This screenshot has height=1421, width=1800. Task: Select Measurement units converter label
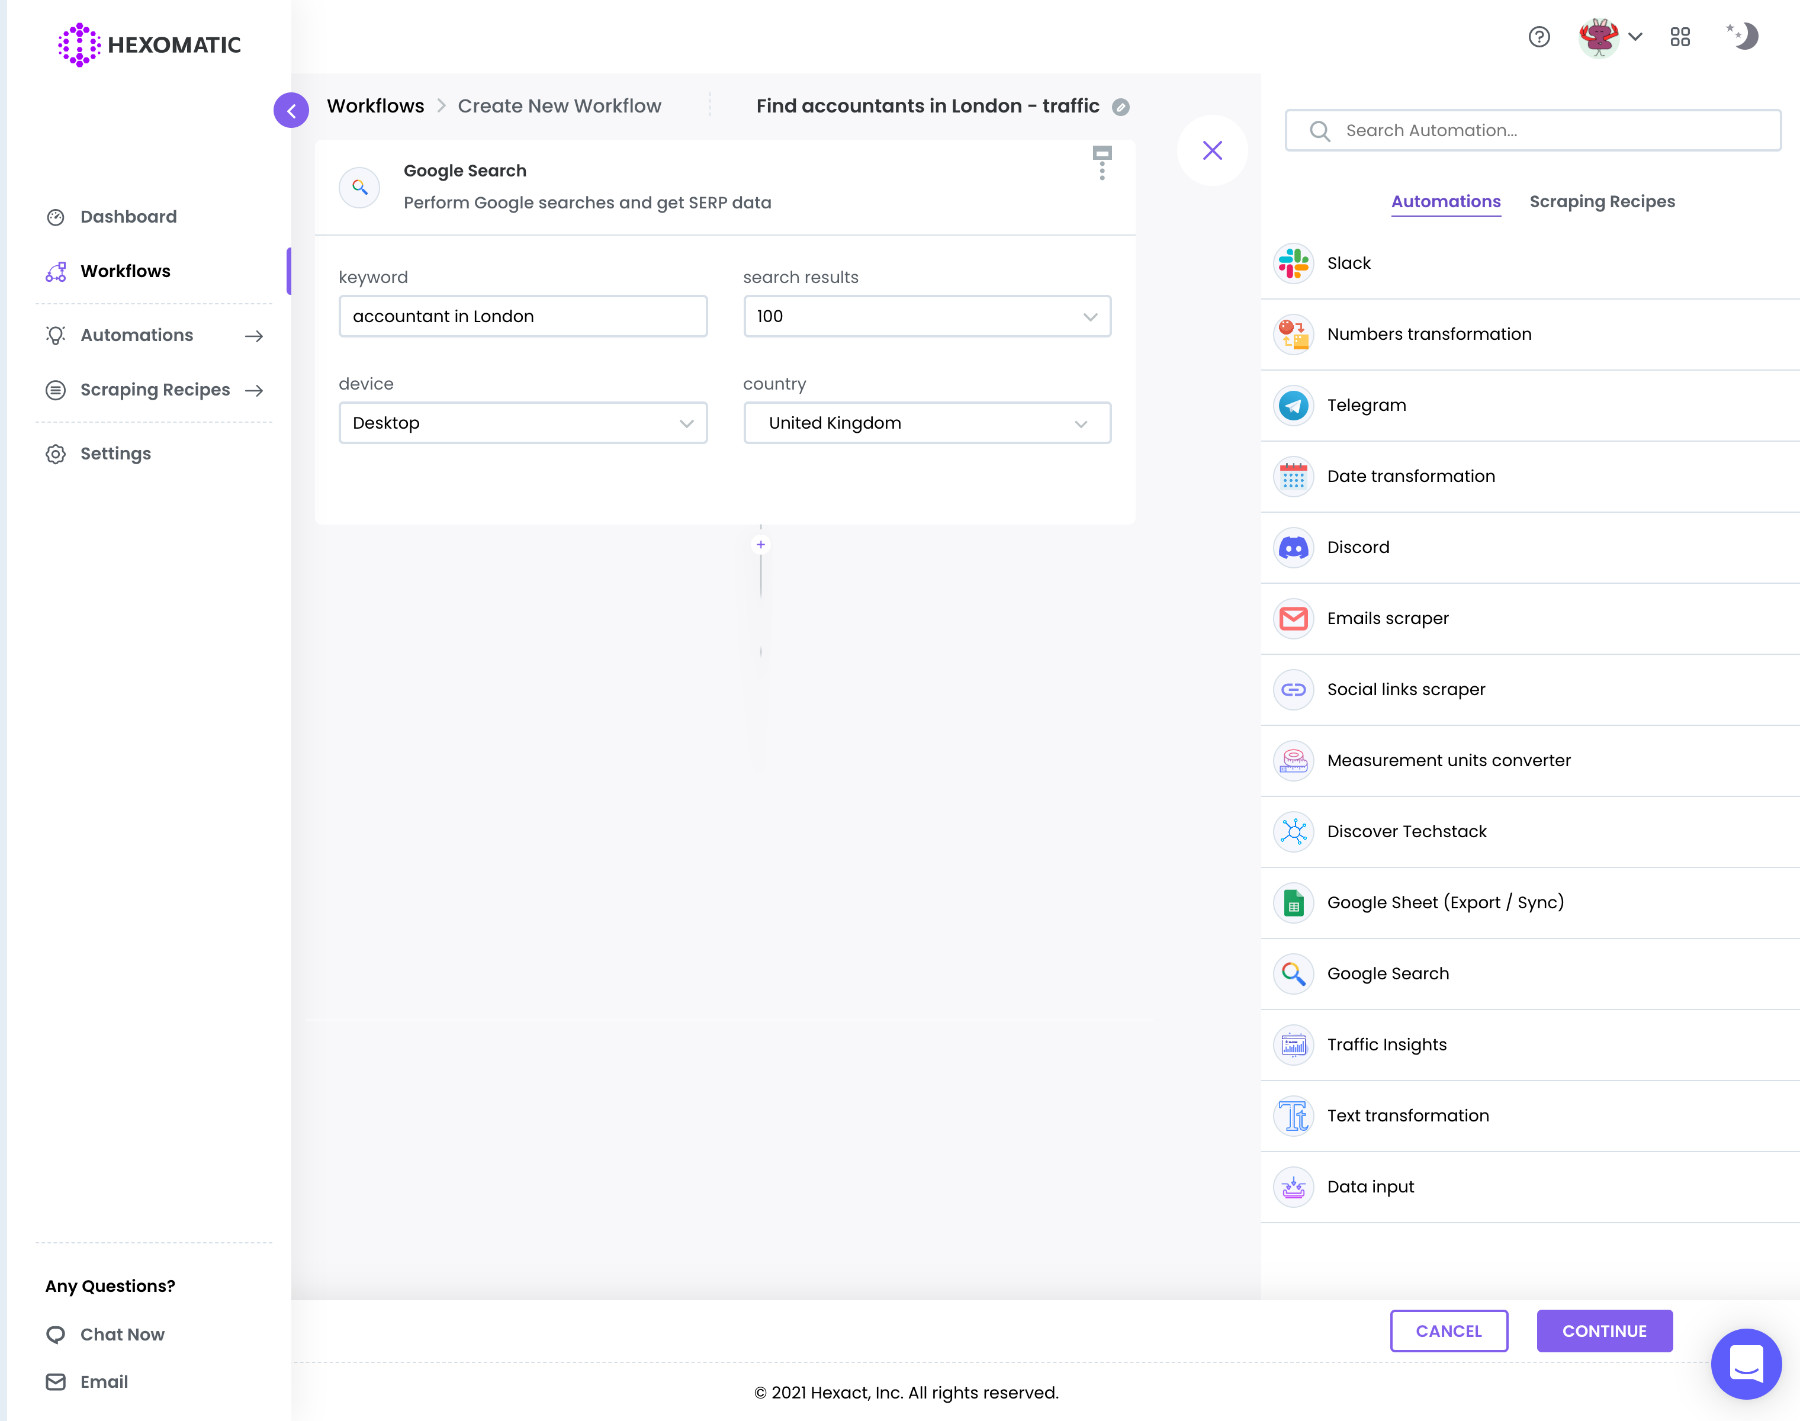tap(1449, 760)
